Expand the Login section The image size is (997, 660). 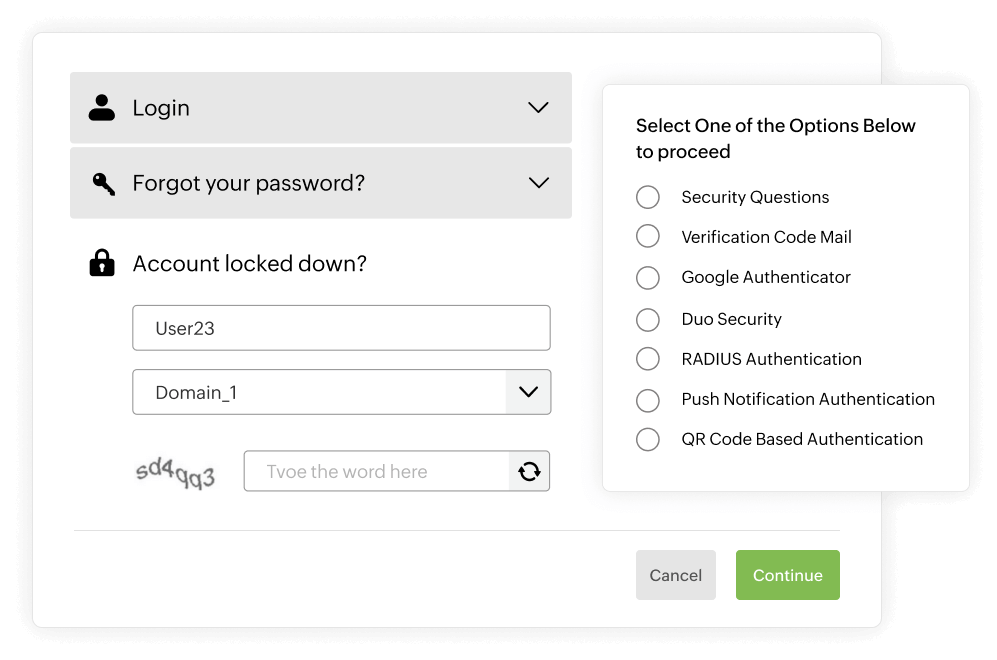(320, 107)
